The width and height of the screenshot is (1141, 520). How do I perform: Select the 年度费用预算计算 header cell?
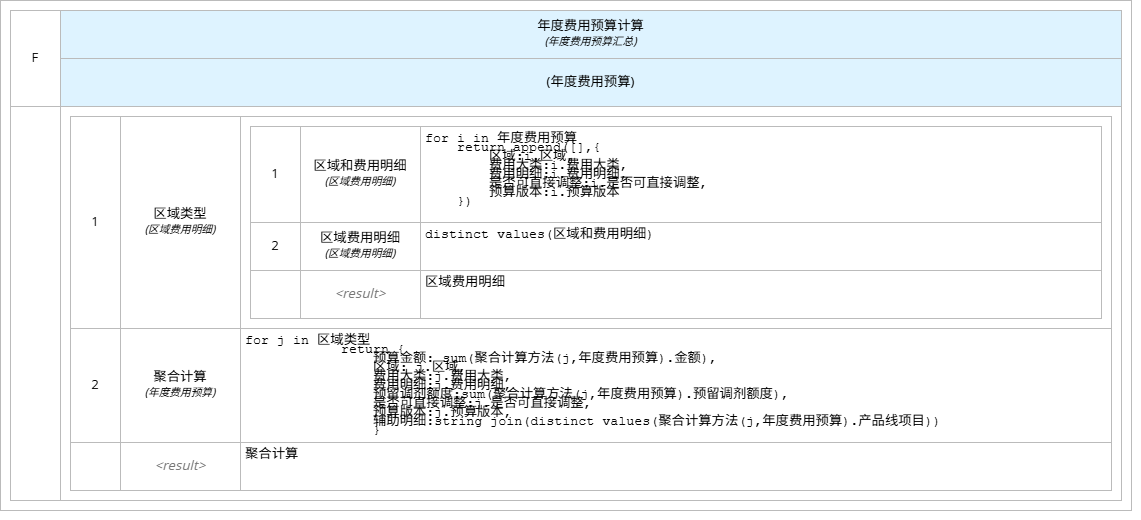point(590,33)
